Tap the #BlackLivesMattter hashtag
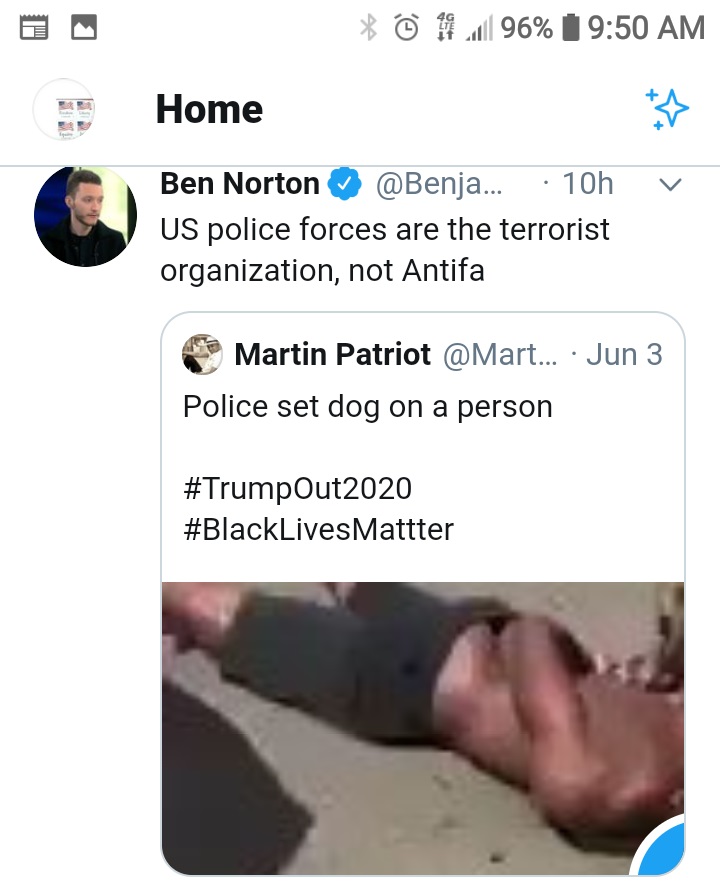 [x=319, y=529]
